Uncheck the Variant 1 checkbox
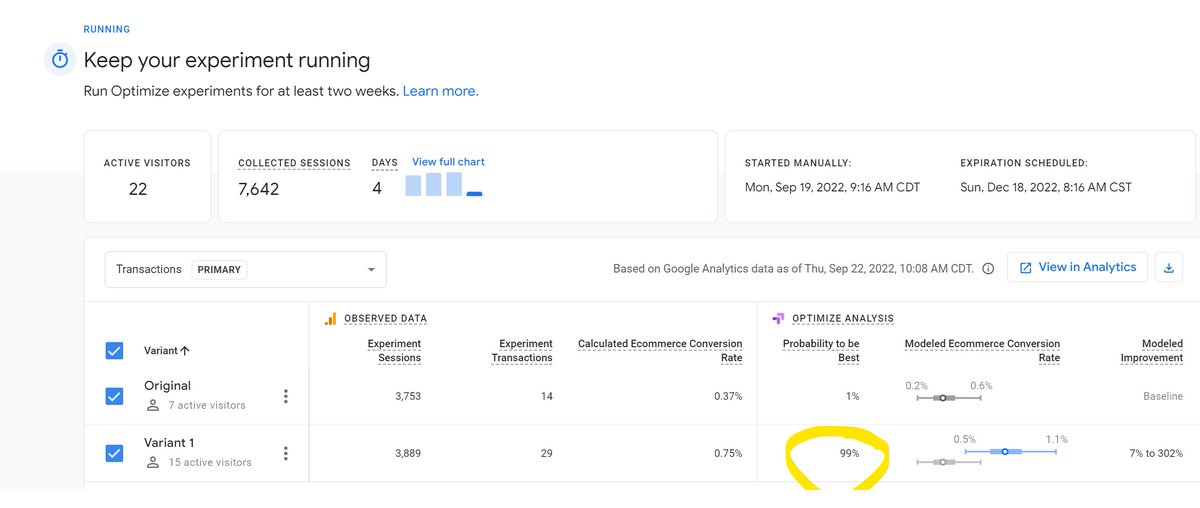Screen dimensions: 1200x508 pyautogui.click(x=114, y=453)
